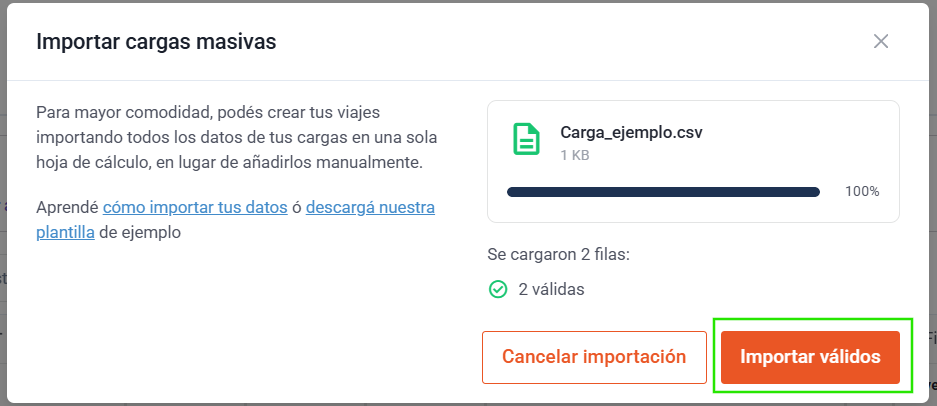Click the green check circle icon

point(498,289)
